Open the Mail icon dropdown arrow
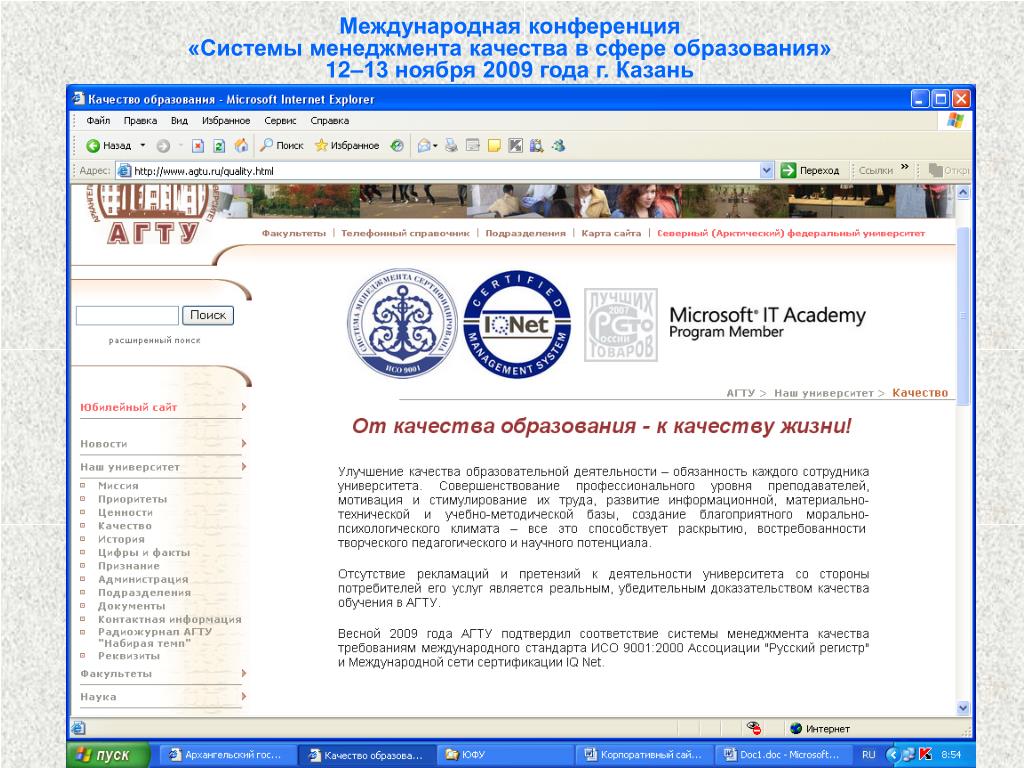The height and width of the screenshot is (768, 1024). [435, 146]
